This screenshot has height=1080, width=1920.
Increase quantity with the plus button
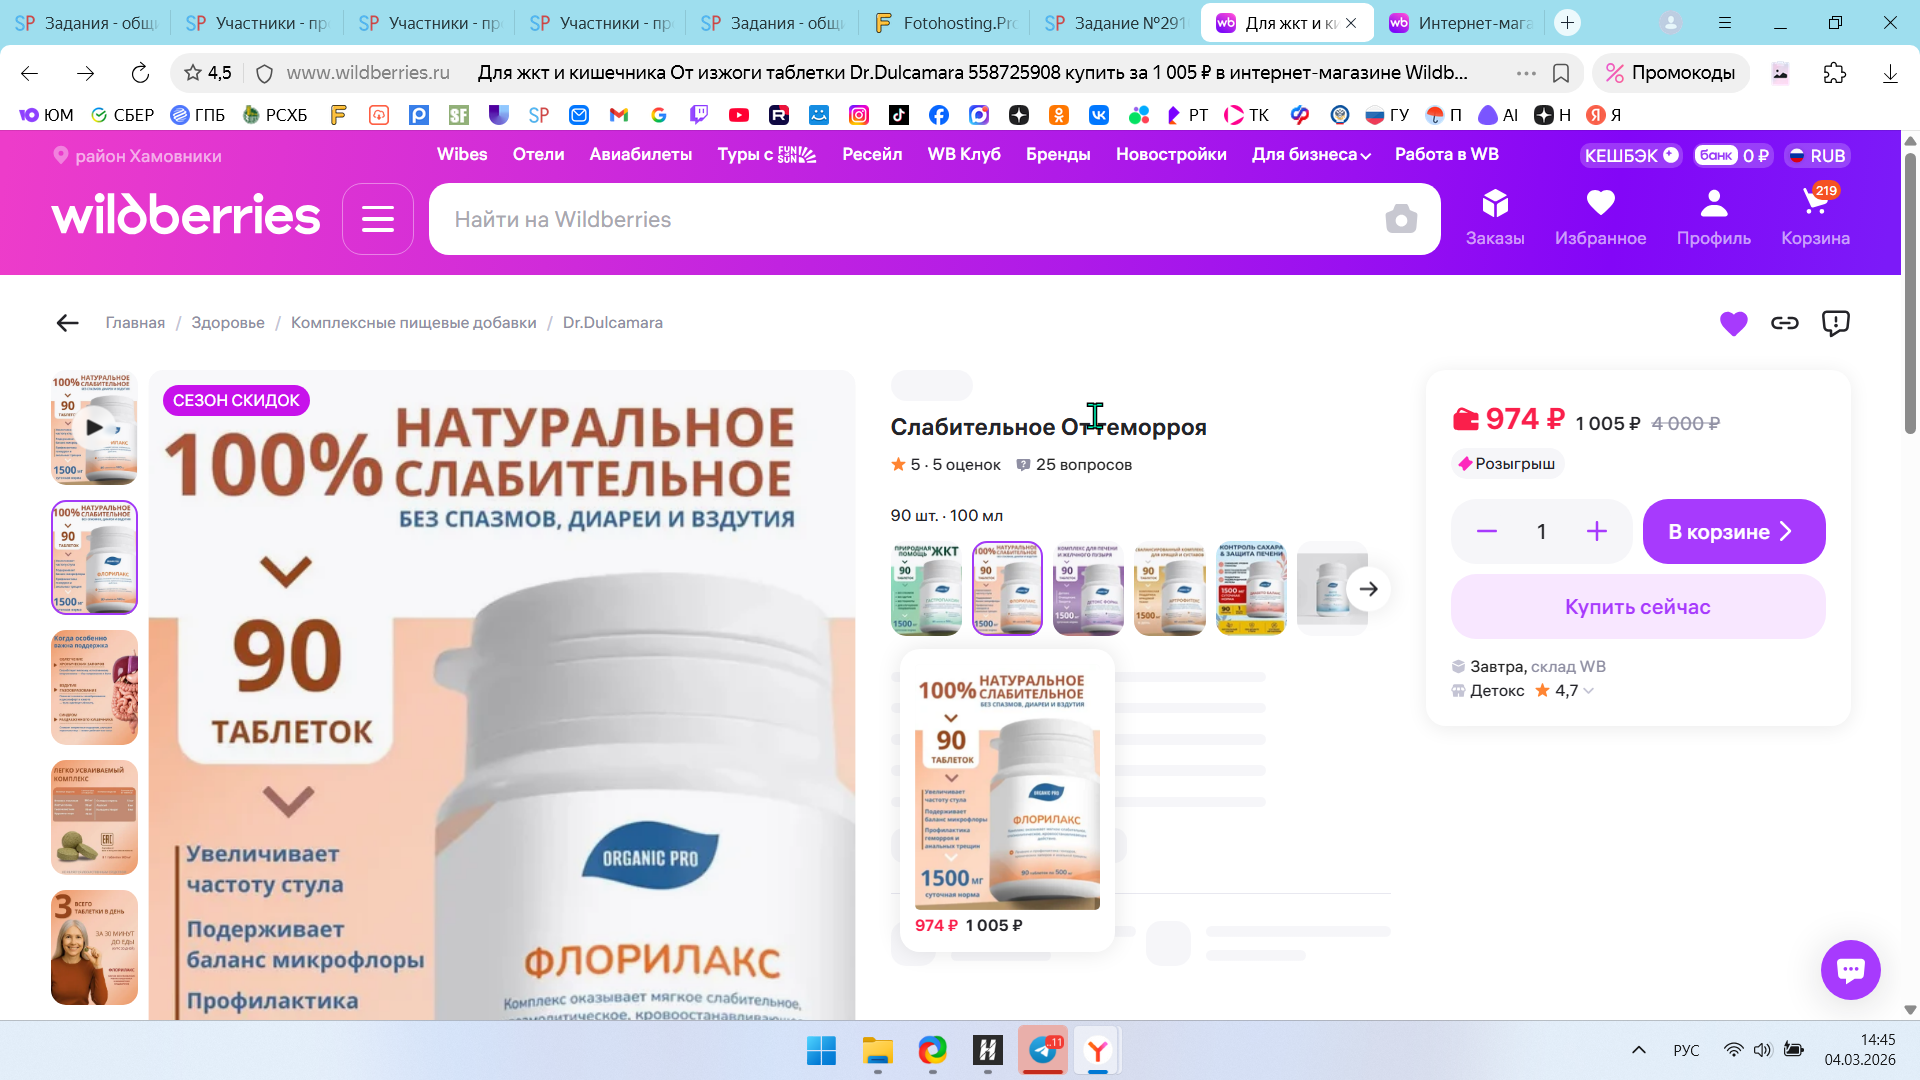pos(1596,532)
